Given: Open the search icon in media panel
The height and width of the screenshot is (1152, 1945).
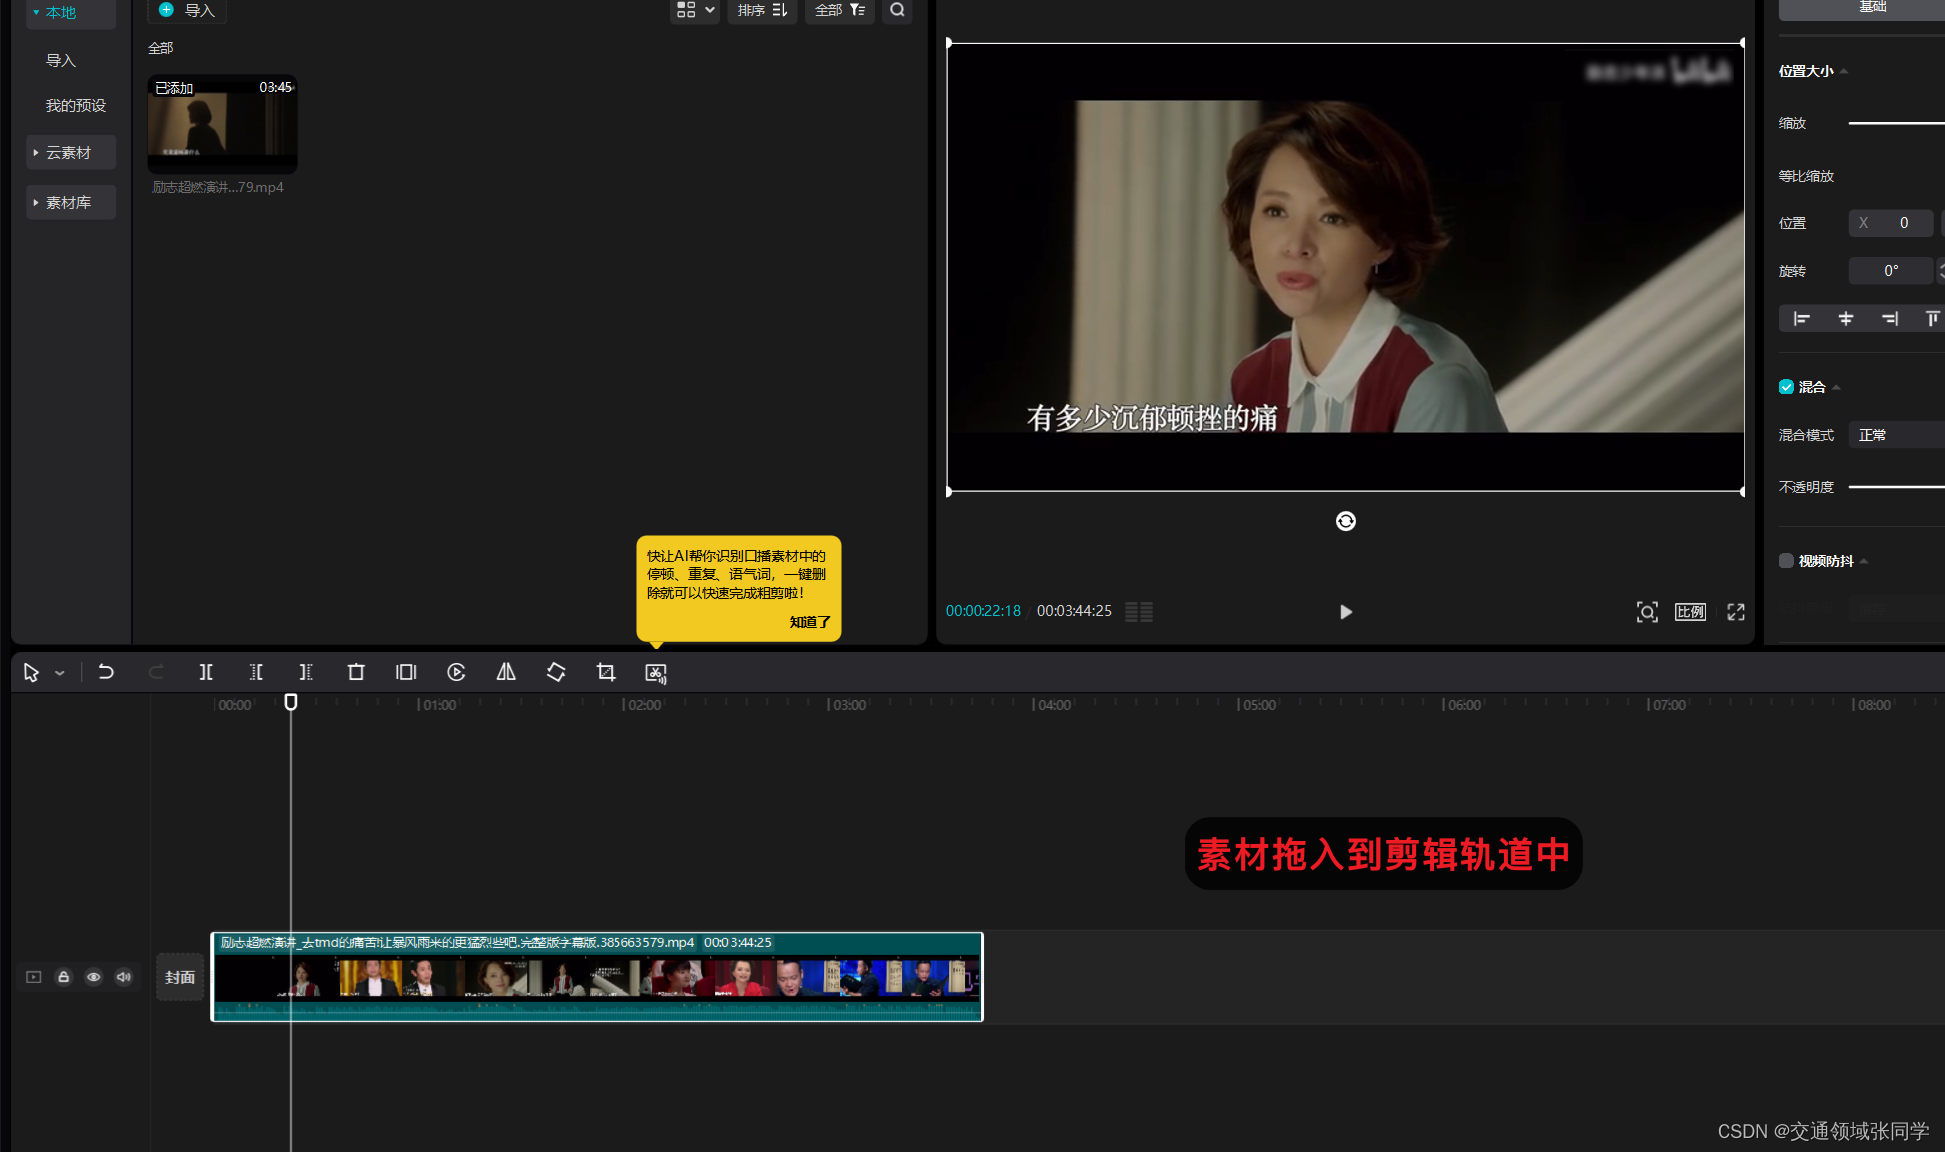Looking at the screenshot, I should click(897, 10).
